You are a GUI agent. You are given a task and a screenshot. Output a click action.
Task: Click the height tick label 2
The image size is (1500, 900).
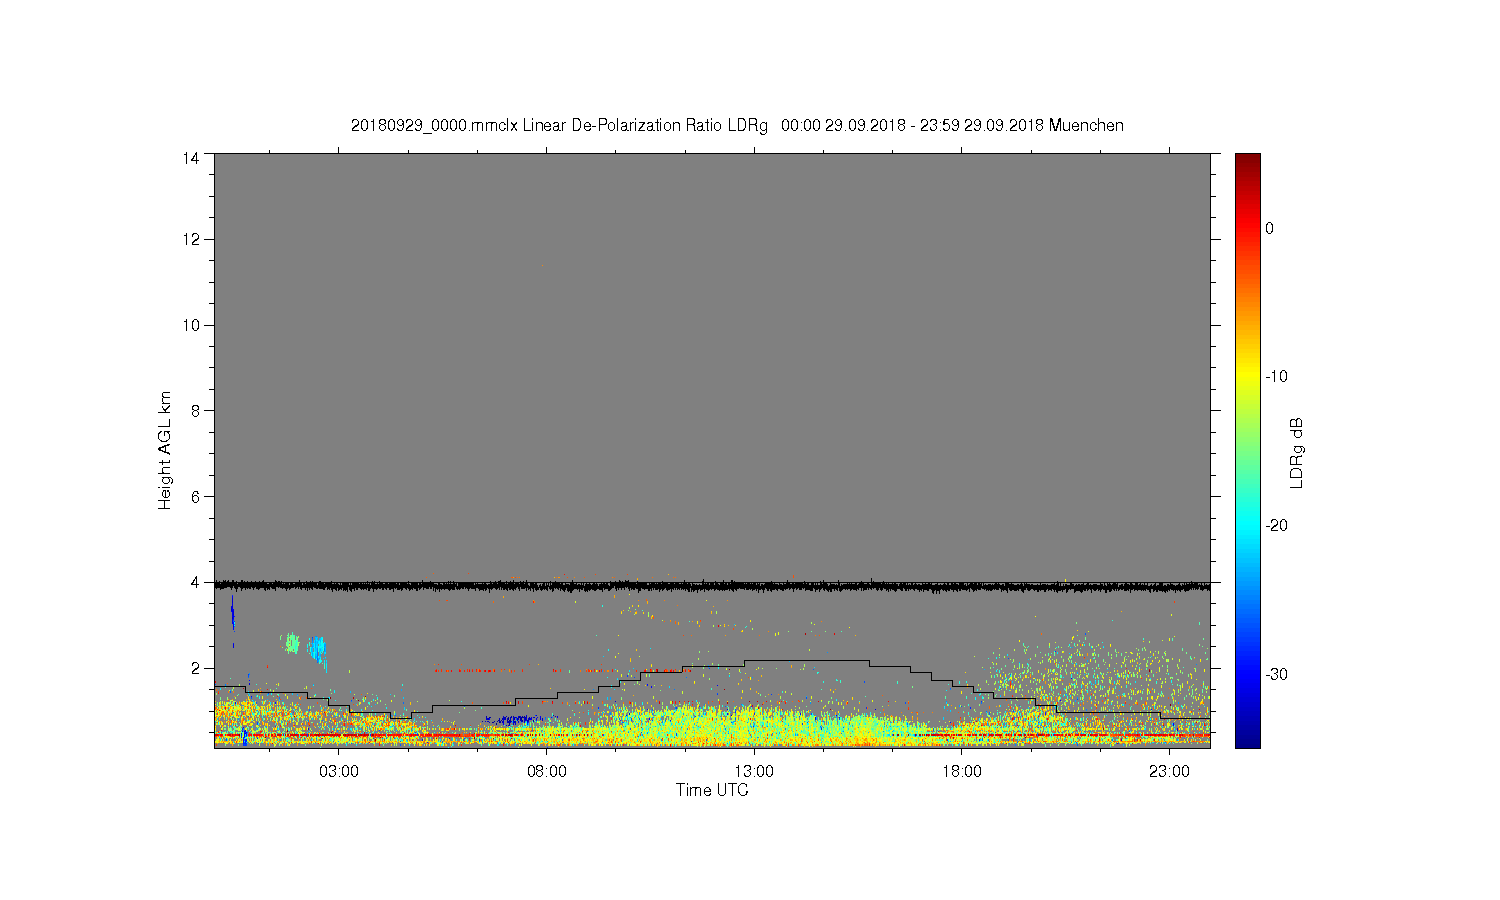pos(195,668)
